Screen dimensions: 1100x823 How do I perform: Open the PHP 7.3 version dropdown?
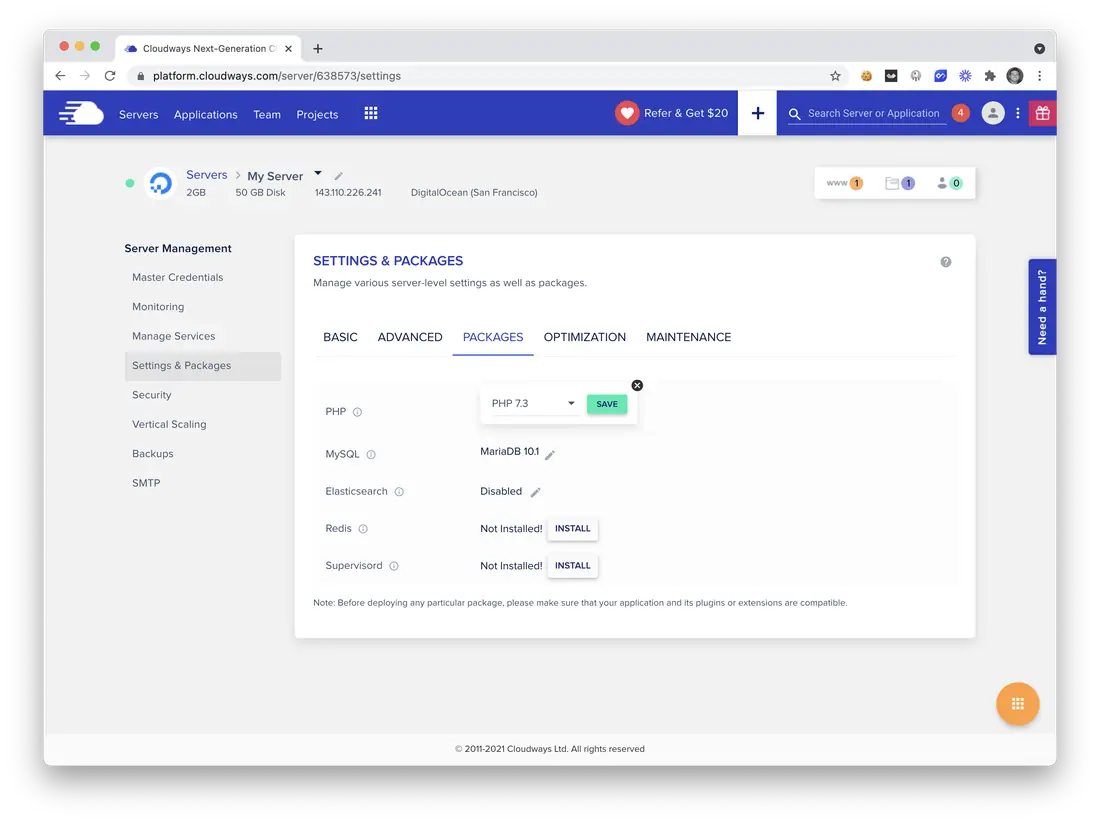(x=533, y=403)
